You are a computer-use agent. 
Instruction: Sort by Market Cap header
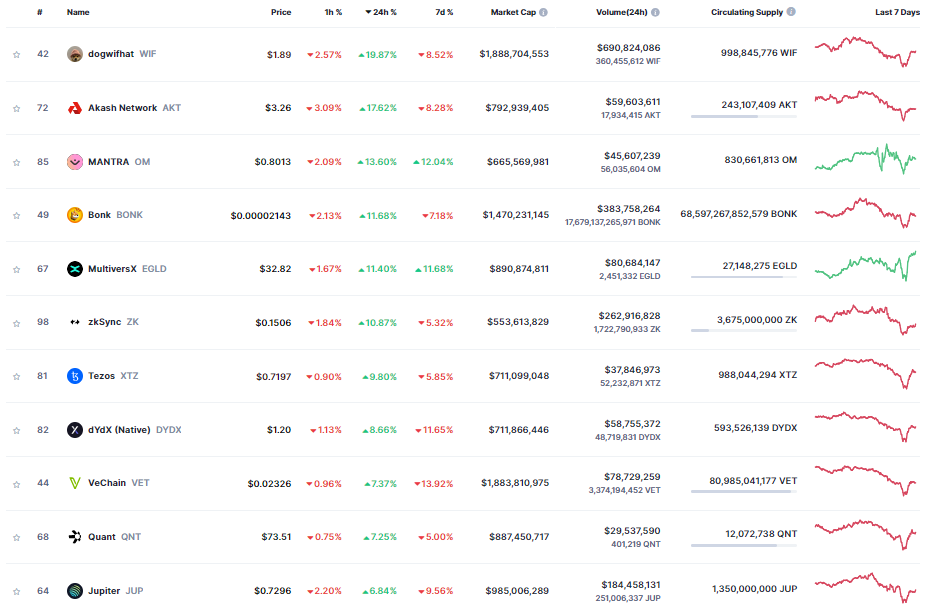pyautogui.click(x=513, y=12)
